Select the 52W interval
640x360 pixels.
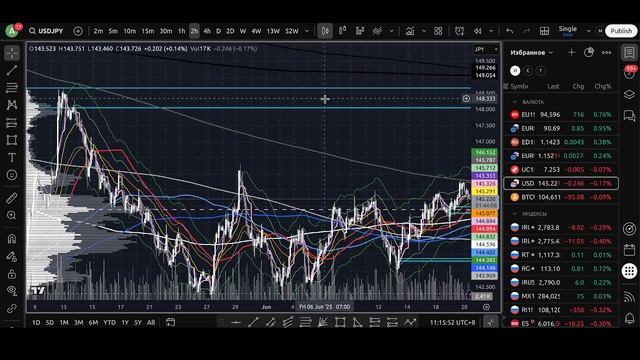292,31
